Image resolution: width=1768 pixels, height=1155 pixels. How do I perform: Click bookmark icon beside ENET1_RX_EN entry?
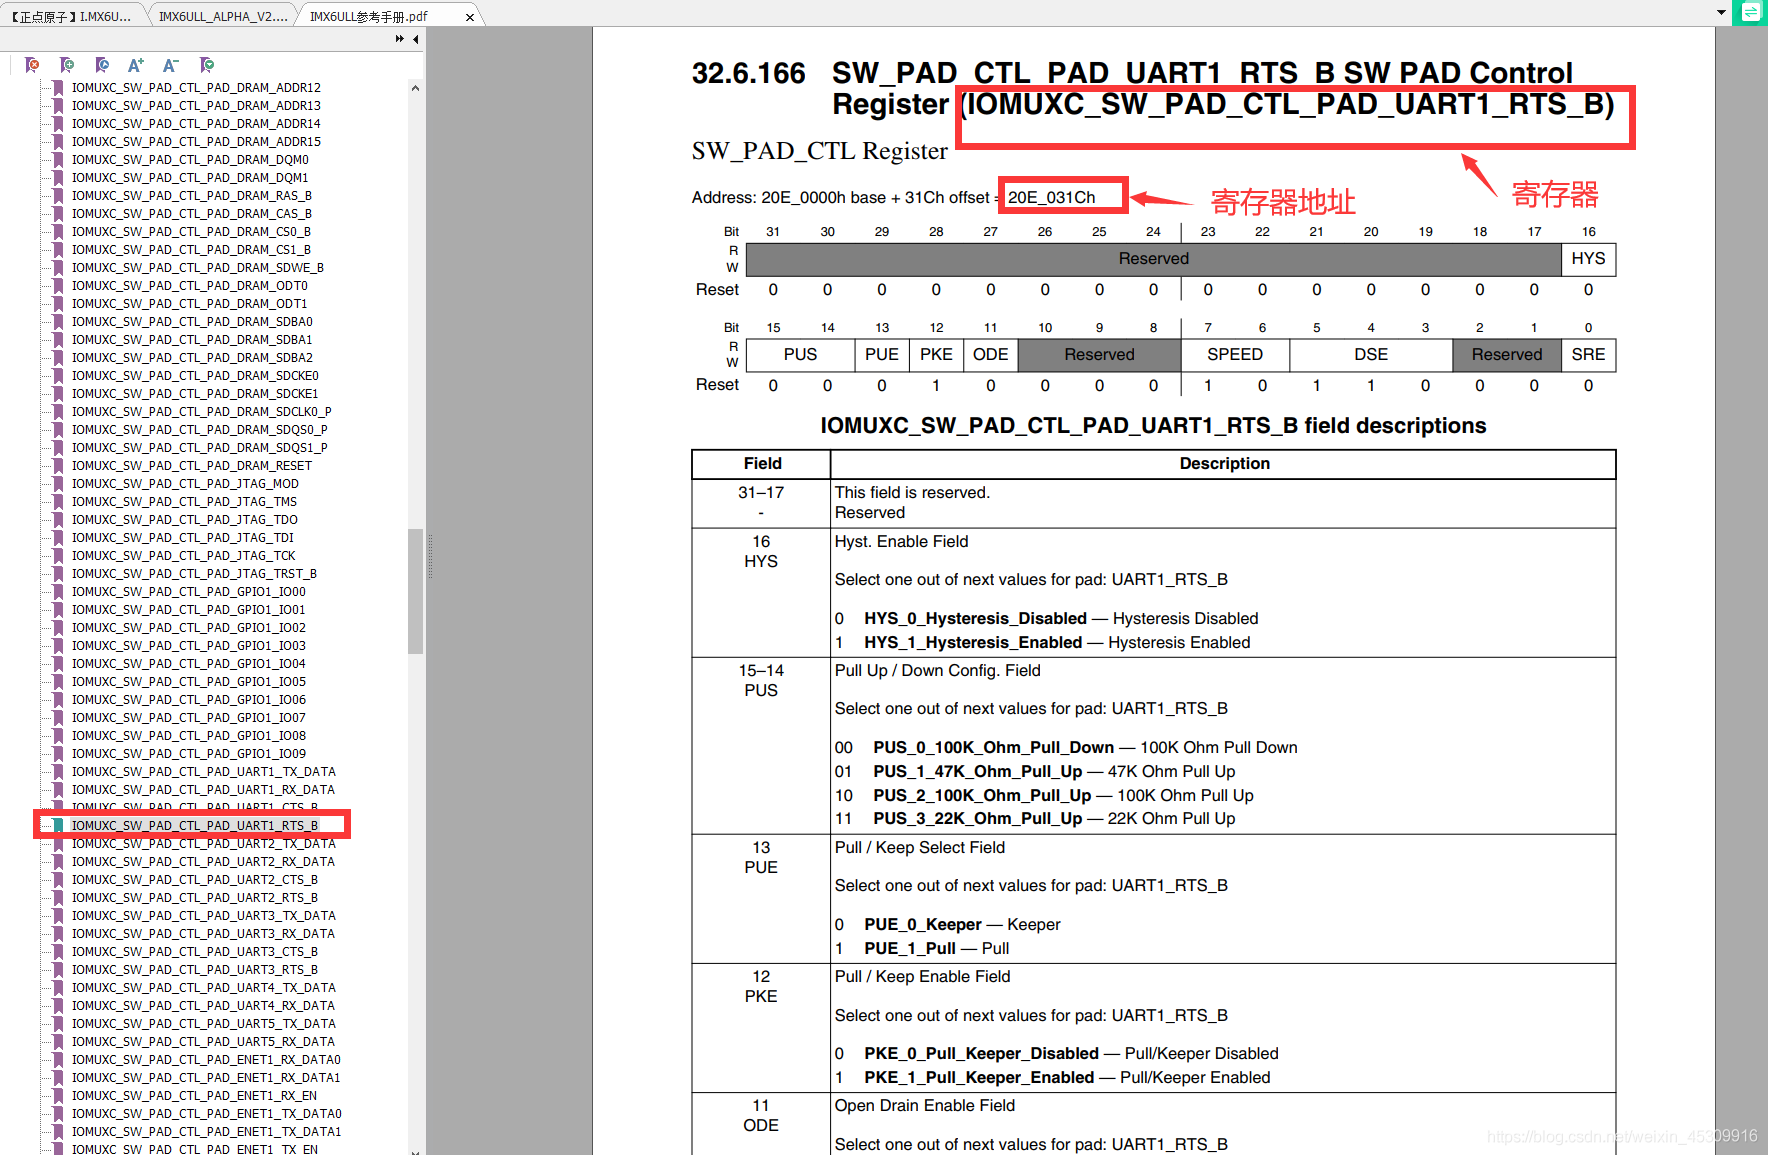tap(58, 1096)
